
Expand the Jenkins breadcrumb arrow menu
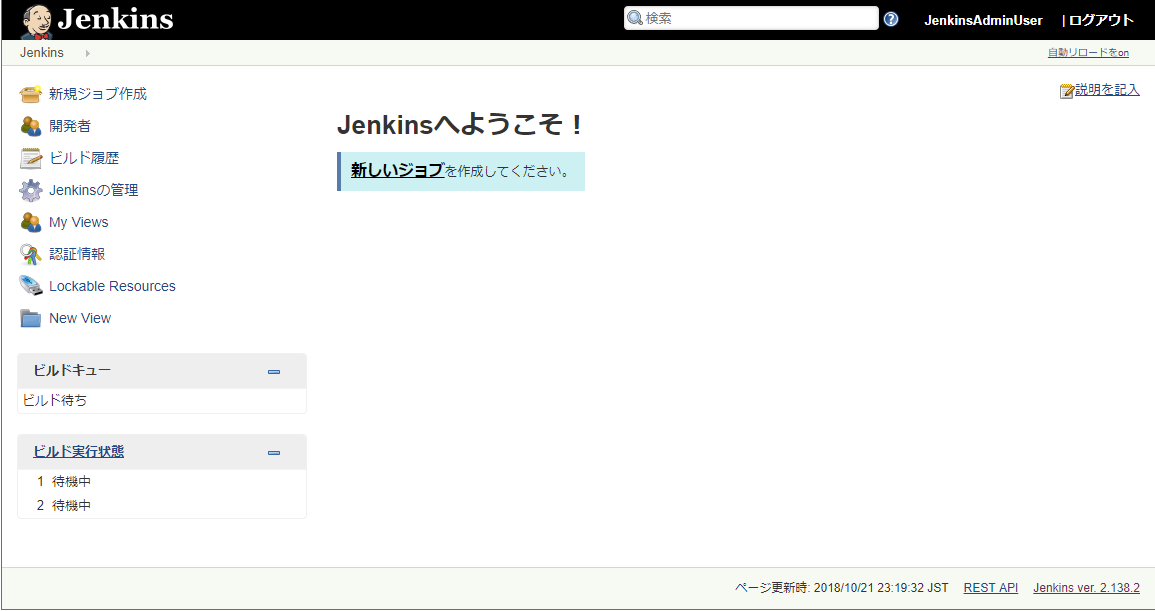(x=87, y=53)
